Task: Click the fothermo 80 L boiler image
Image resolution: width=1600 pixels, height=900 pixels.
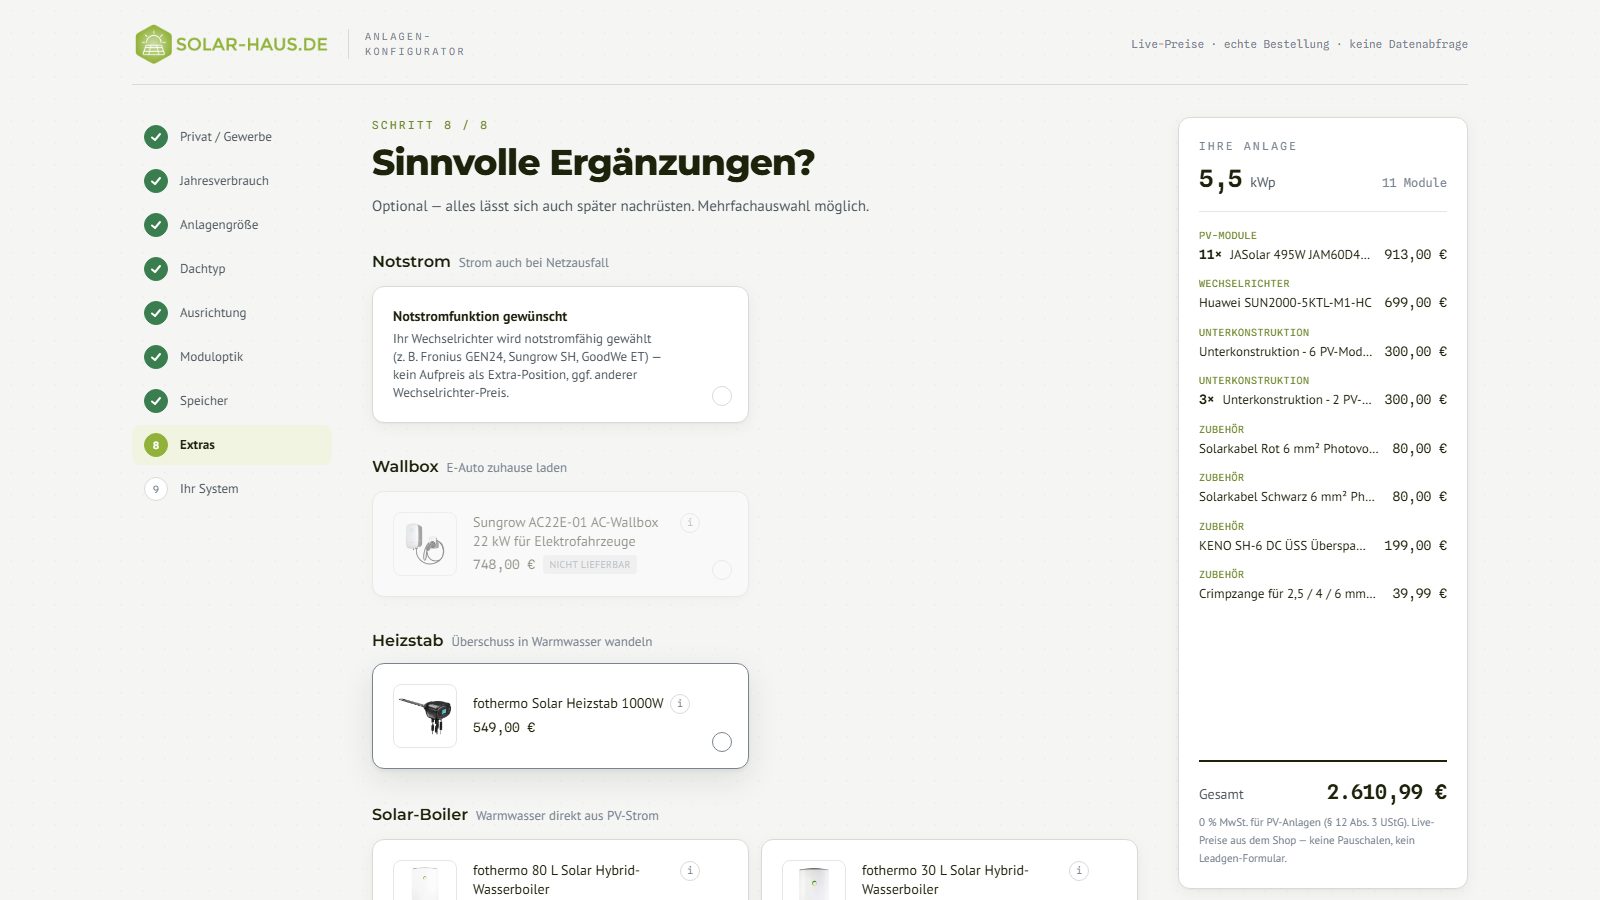Action: [425, 880]
